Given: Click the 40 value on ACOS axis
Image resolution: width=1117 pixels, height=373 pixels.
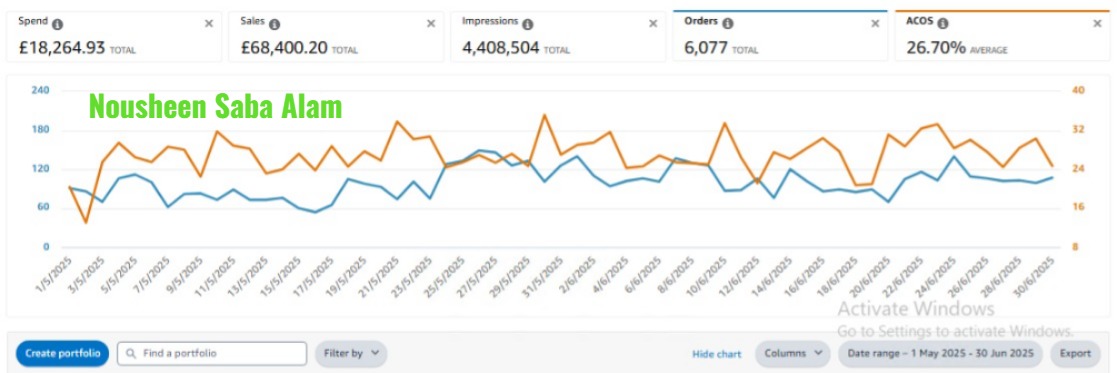Looking at the screenshot, I should point(1078,90).
